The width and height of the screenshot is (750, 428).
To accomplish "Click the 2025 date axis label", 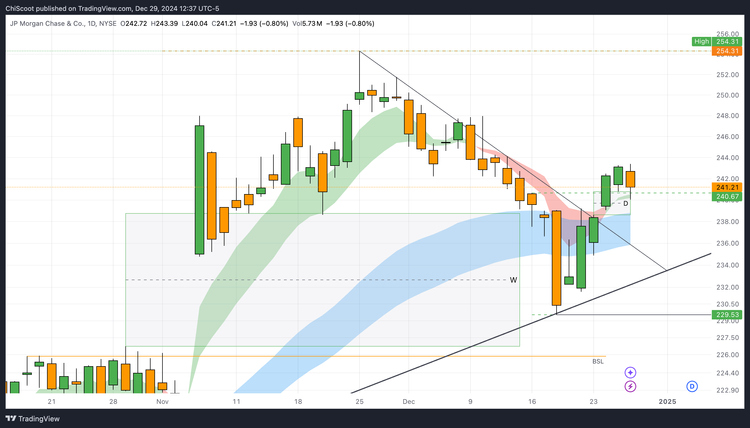I will point(667,402).
